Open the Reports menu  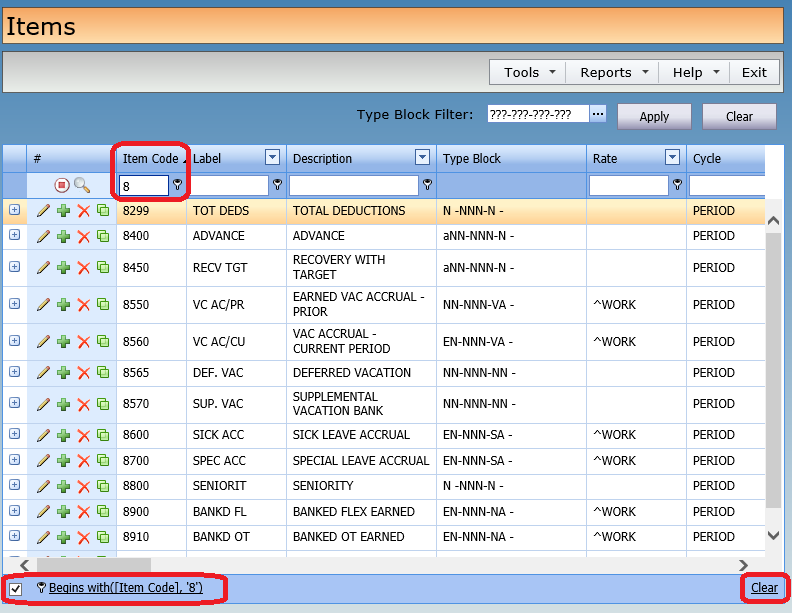(612, 72)
